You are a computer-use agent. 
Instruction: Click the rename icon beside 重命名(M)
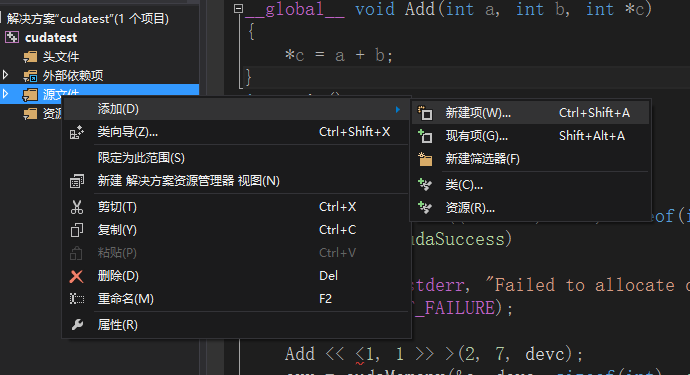(77, 299)
